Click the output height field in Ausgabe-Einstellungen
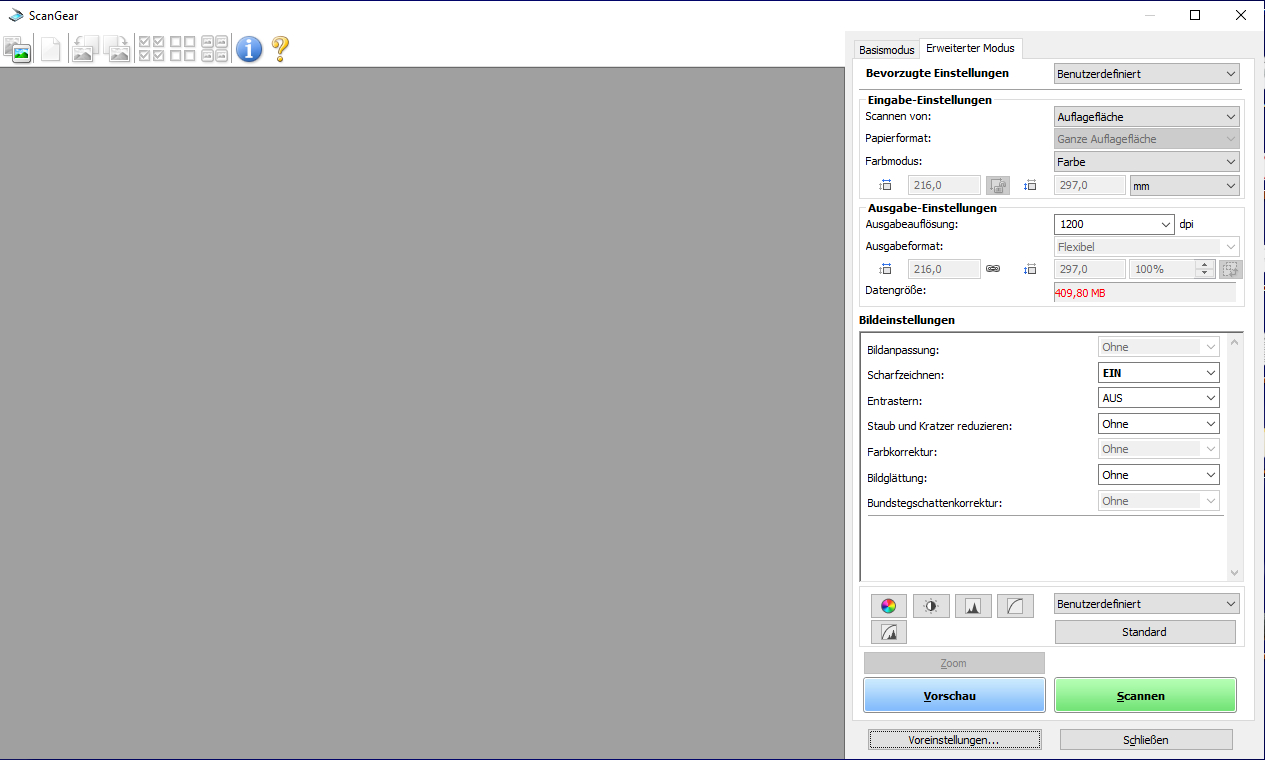Screen dimensions: 1265x760 coord(1089,269)
